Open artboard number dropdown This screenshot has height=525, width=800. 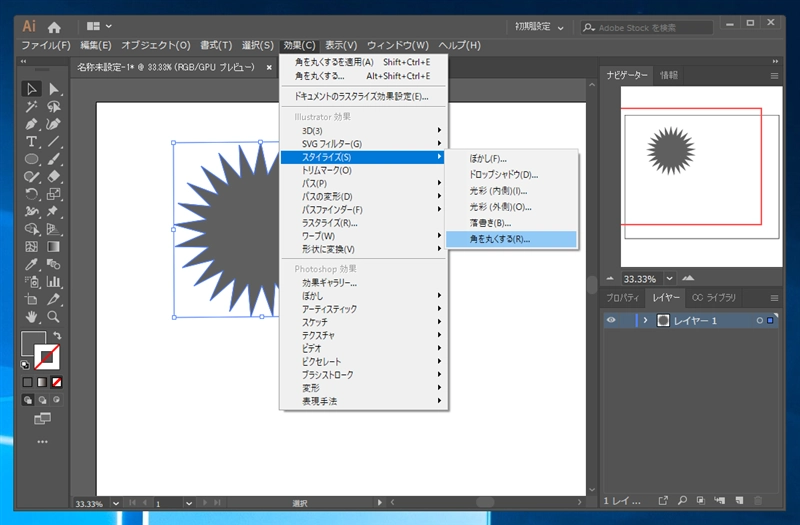189,504
